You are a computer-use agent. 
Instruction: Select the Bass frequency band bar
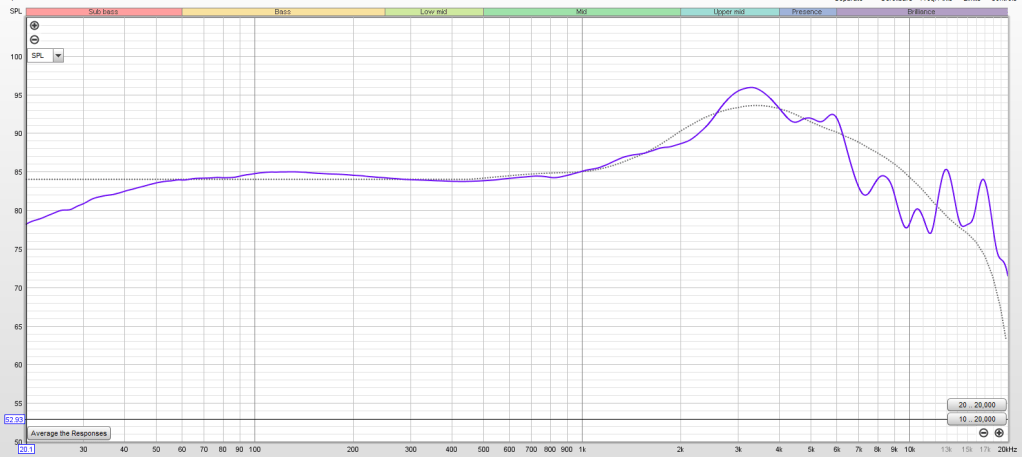point(283,12)
